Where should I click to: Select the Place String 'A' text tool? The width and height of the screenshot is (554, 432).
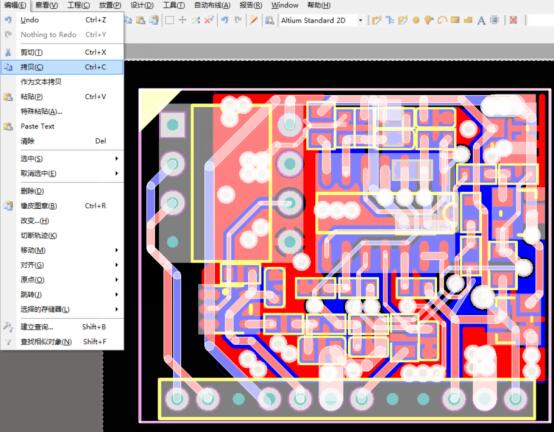tap(481, 20)
